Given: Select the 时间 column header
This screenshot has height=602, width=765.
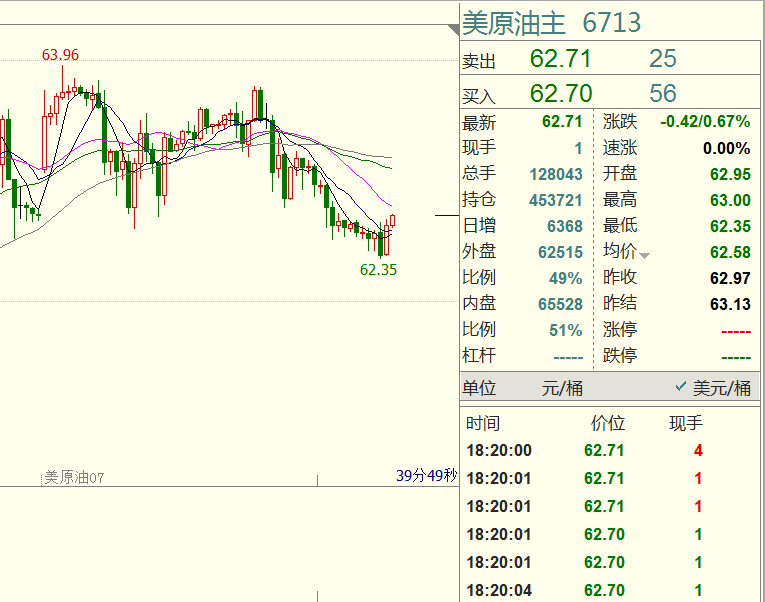Looking at the screenshot, I should coord(483,424).
